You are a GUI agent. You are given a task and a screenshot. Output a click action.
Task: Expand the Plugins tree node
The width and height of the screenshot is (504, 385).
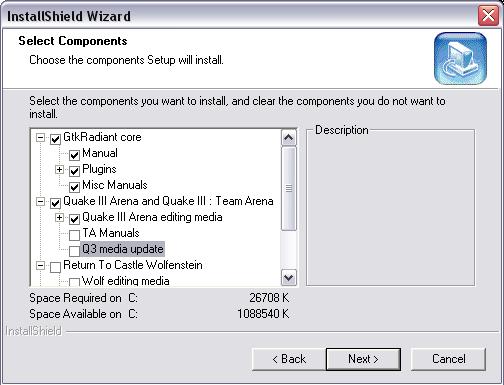59,169
